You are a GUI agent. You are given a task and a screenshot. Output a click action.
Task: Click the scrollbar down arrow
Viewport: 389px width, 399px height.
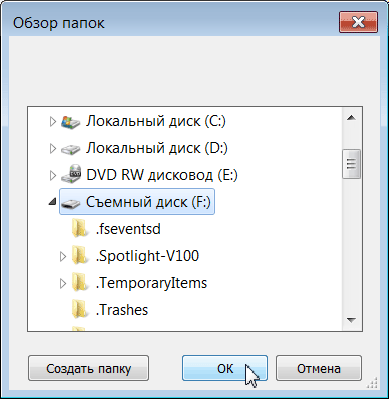coord(351,320)
